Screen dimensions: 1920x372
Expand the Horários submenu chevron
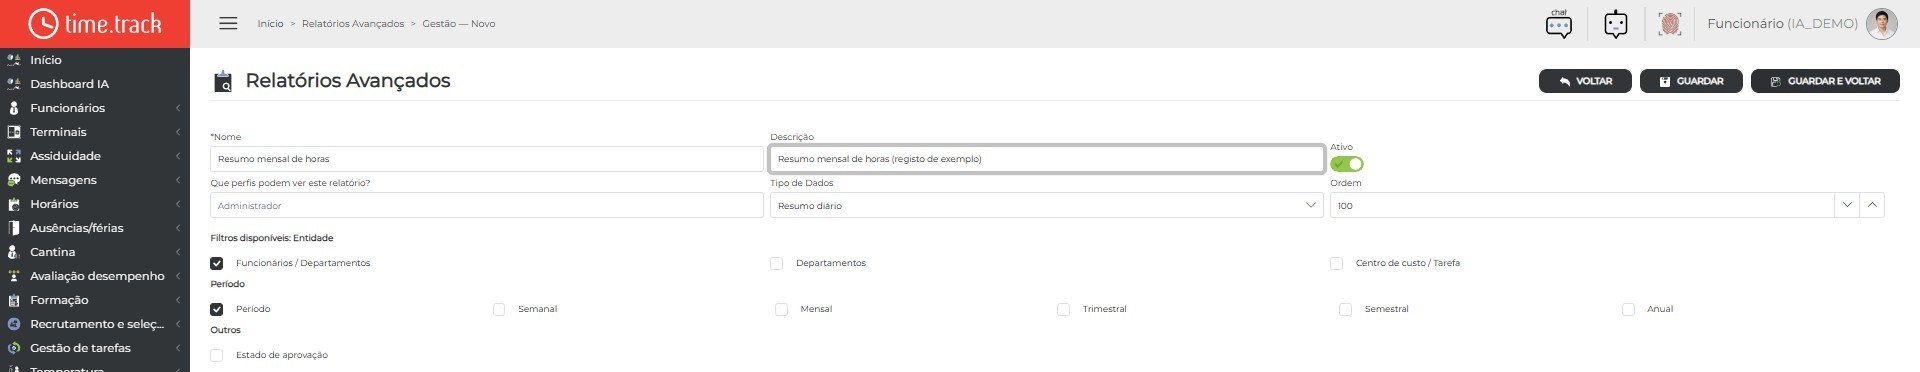click(177, 204)
